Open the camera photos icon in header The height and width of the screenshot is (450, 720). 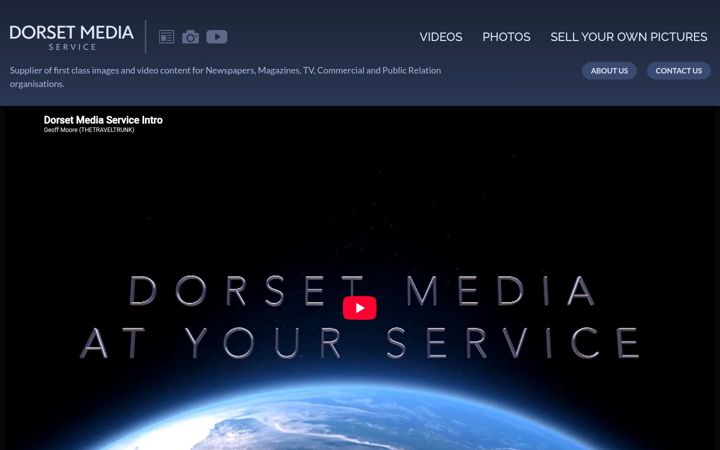pyautogui.click(x=191, y=37)
